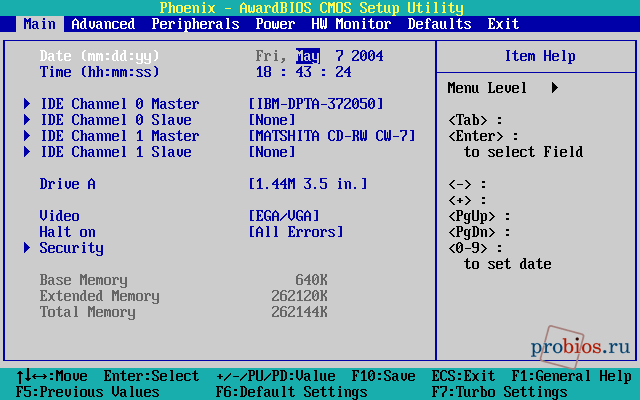This screenshot has height=400, width=640.
Task: Select IDE Channel 0 Master label
Action: [120, 104]
